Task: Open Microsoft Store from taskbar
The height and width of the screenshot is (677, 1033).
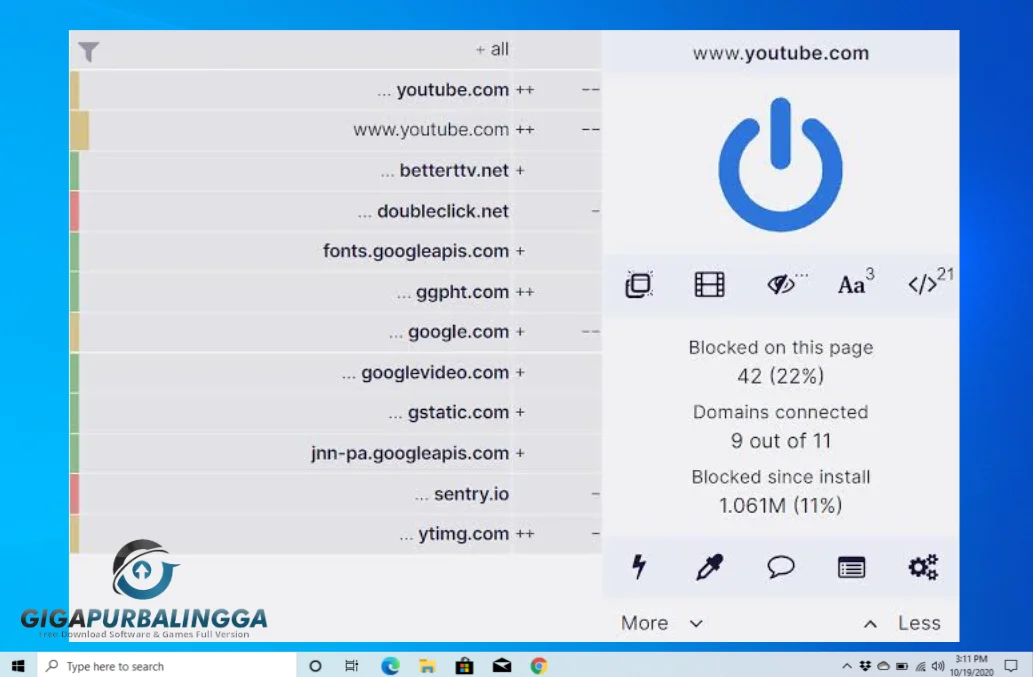Action: 464,666
